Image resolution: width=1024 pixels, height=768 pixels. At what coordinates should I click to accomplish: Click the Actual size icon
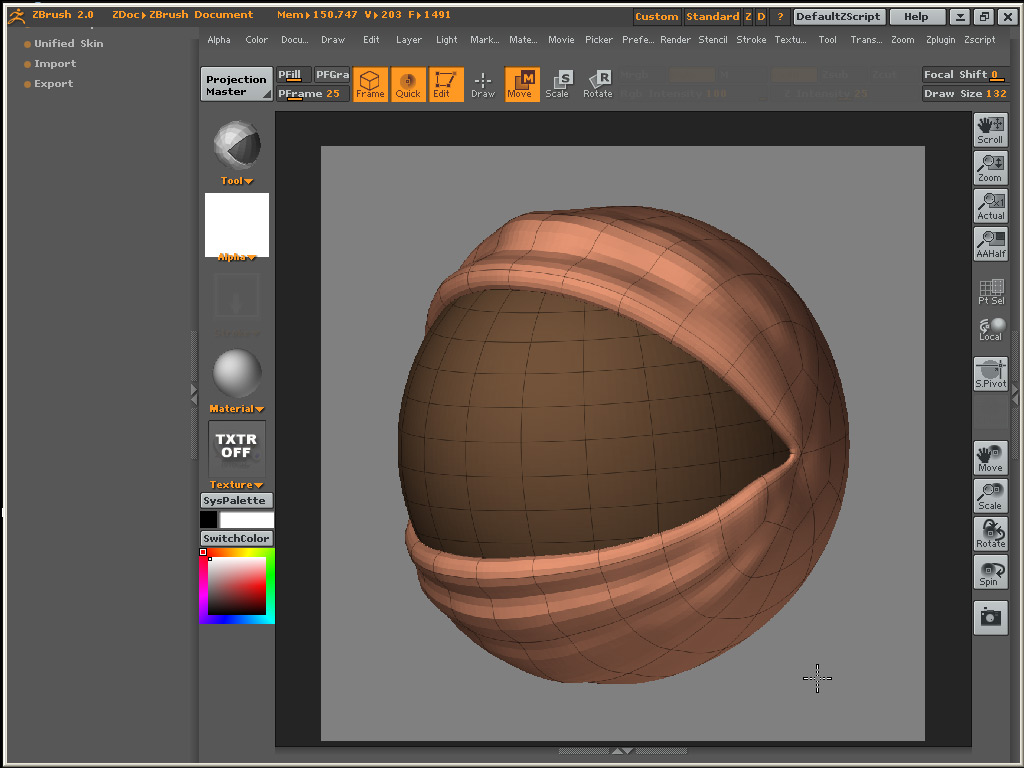(990, 206)
